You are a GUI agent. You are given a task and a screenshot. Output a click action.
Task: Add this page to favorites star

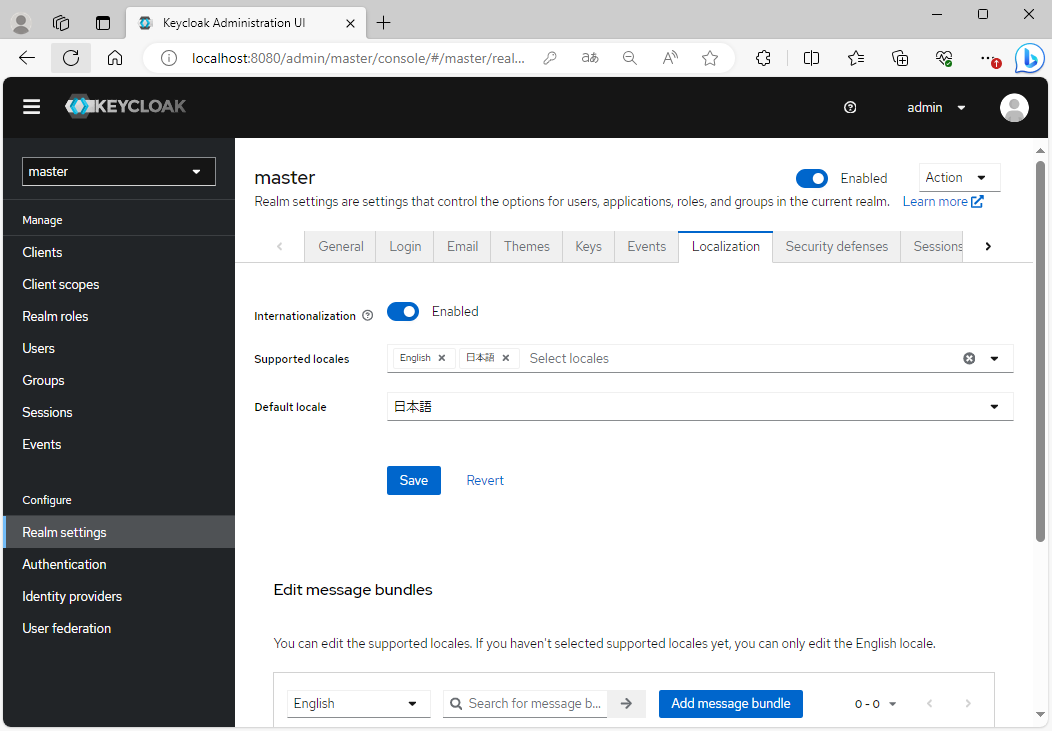click(x=710, y=58)
